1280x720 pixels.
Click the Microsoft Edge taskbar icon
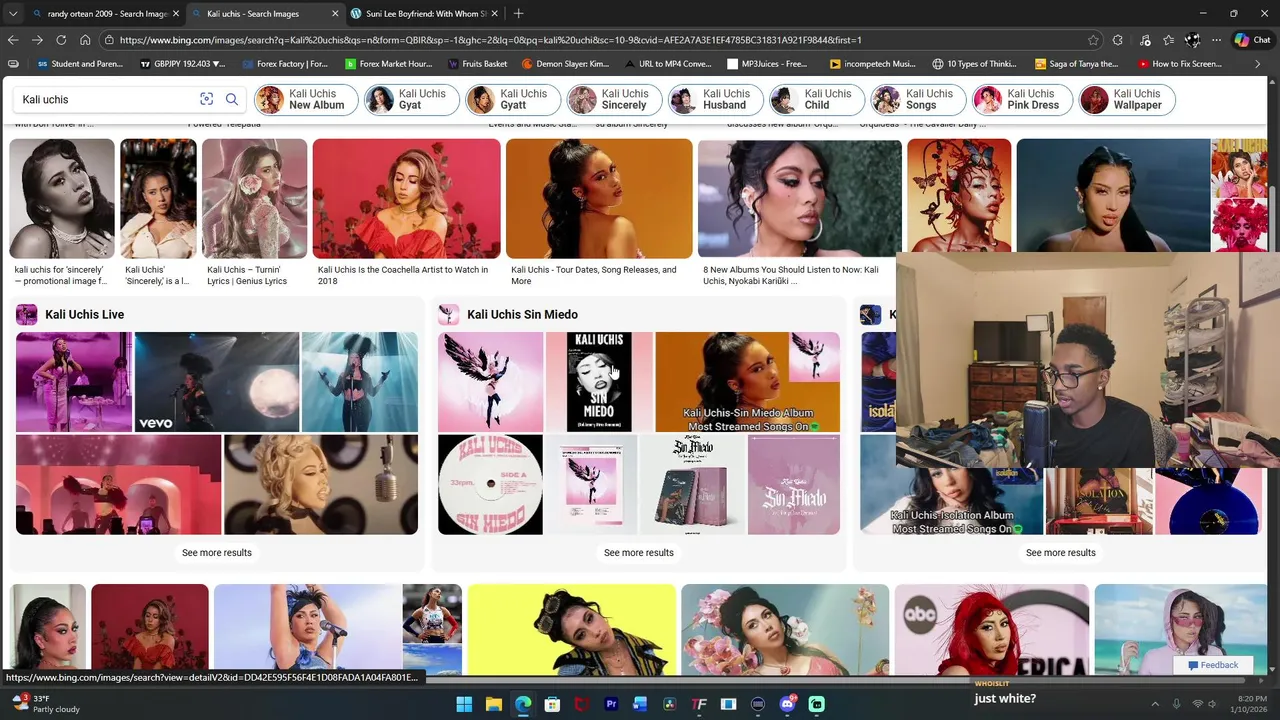coord(523,704)
